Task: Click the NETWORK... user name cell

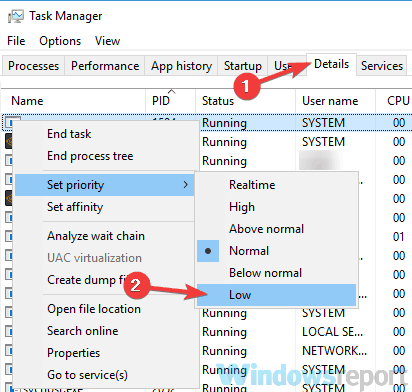Action: pyautogui.click(x=334, y=351)
